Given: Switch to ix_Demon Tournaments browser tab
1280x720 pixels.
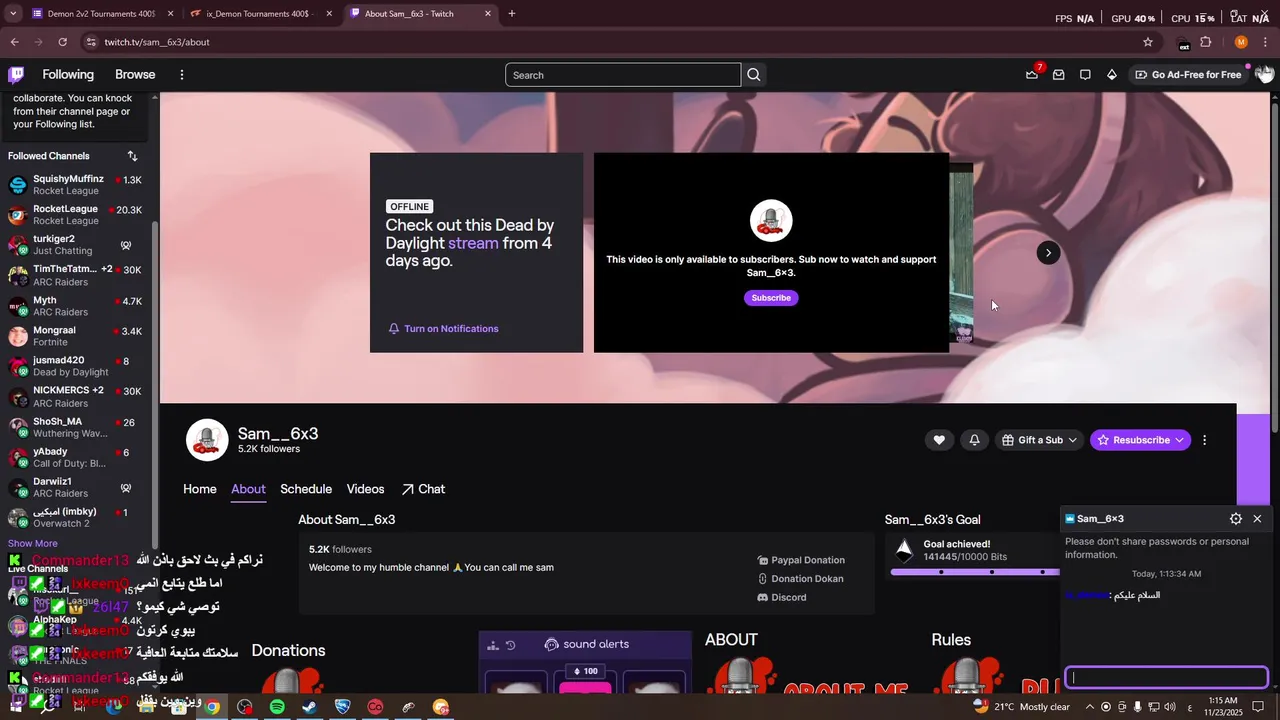Looking at the screenshot, I should tap(259, 14).
